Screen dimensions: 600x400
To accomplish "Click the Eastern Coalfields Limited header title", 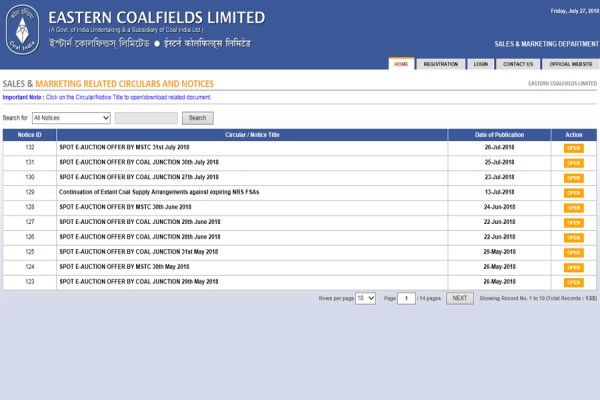I will [x=157, y=18].
